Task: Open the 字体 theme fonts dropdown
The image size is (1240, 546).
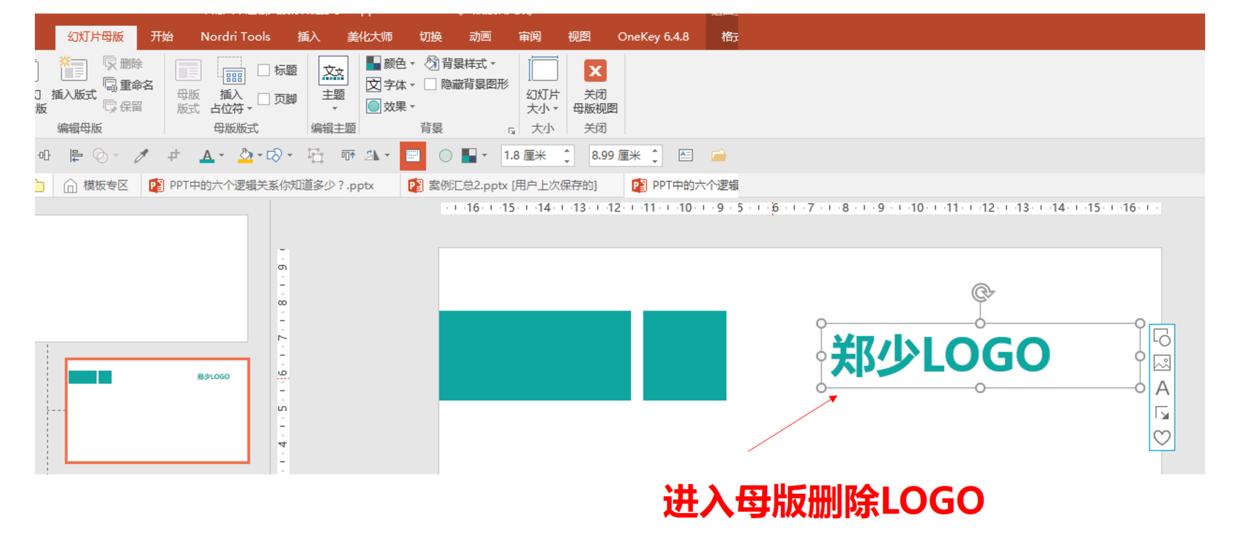Action: click(392, 85)
